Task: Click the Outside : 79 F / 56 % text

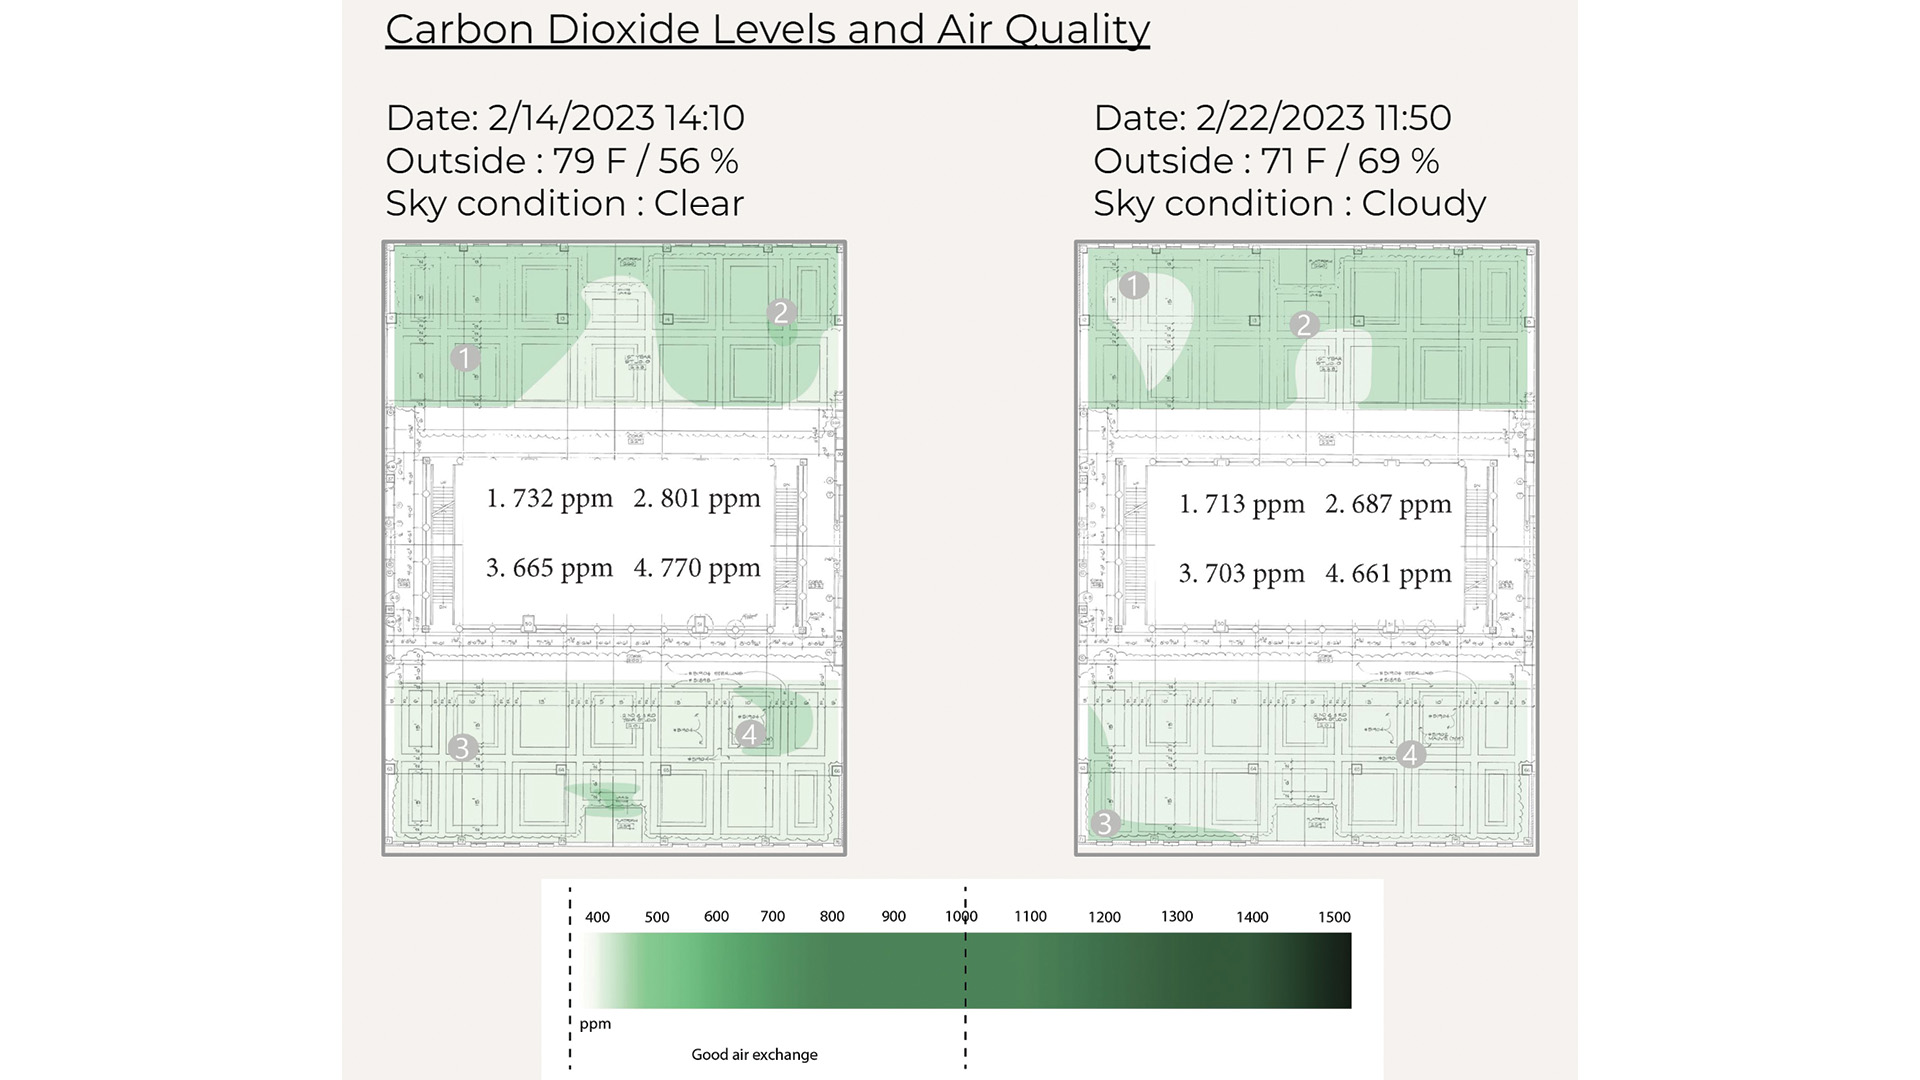Action: pos(562,161)
